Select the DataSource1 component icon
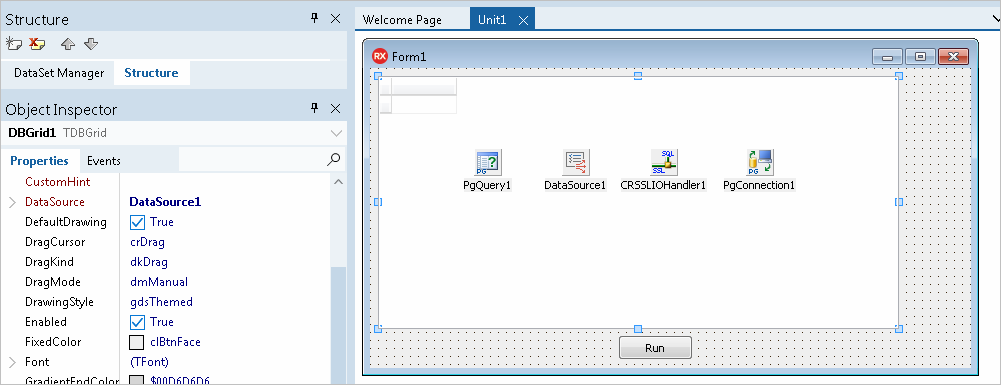The height and width of the screenshot is (385, 1001). coord(576,162)
